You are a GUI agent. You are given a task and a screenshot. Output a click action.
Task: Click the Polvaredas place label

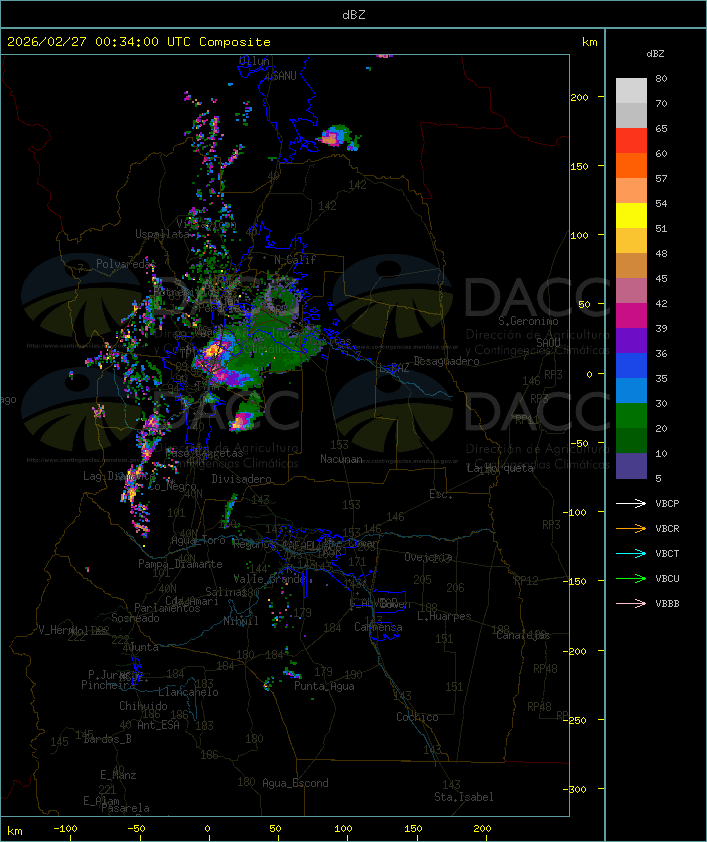click(x=125, y=264)
